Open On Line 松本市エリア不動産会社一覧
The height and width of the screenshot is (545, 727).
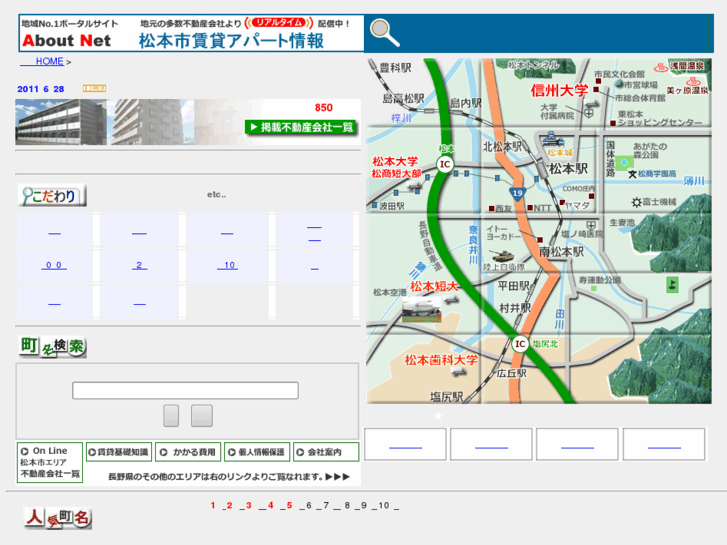click(x=50, y=462)
